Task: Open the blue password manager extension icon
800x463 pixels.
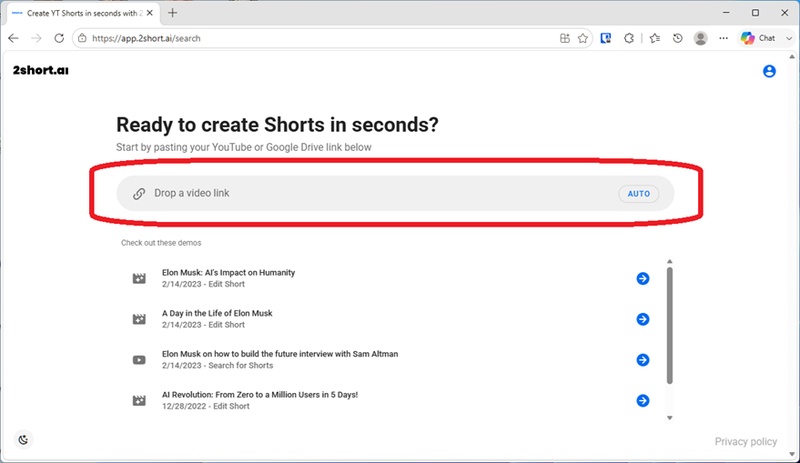Action: click(x=606, y=38)
